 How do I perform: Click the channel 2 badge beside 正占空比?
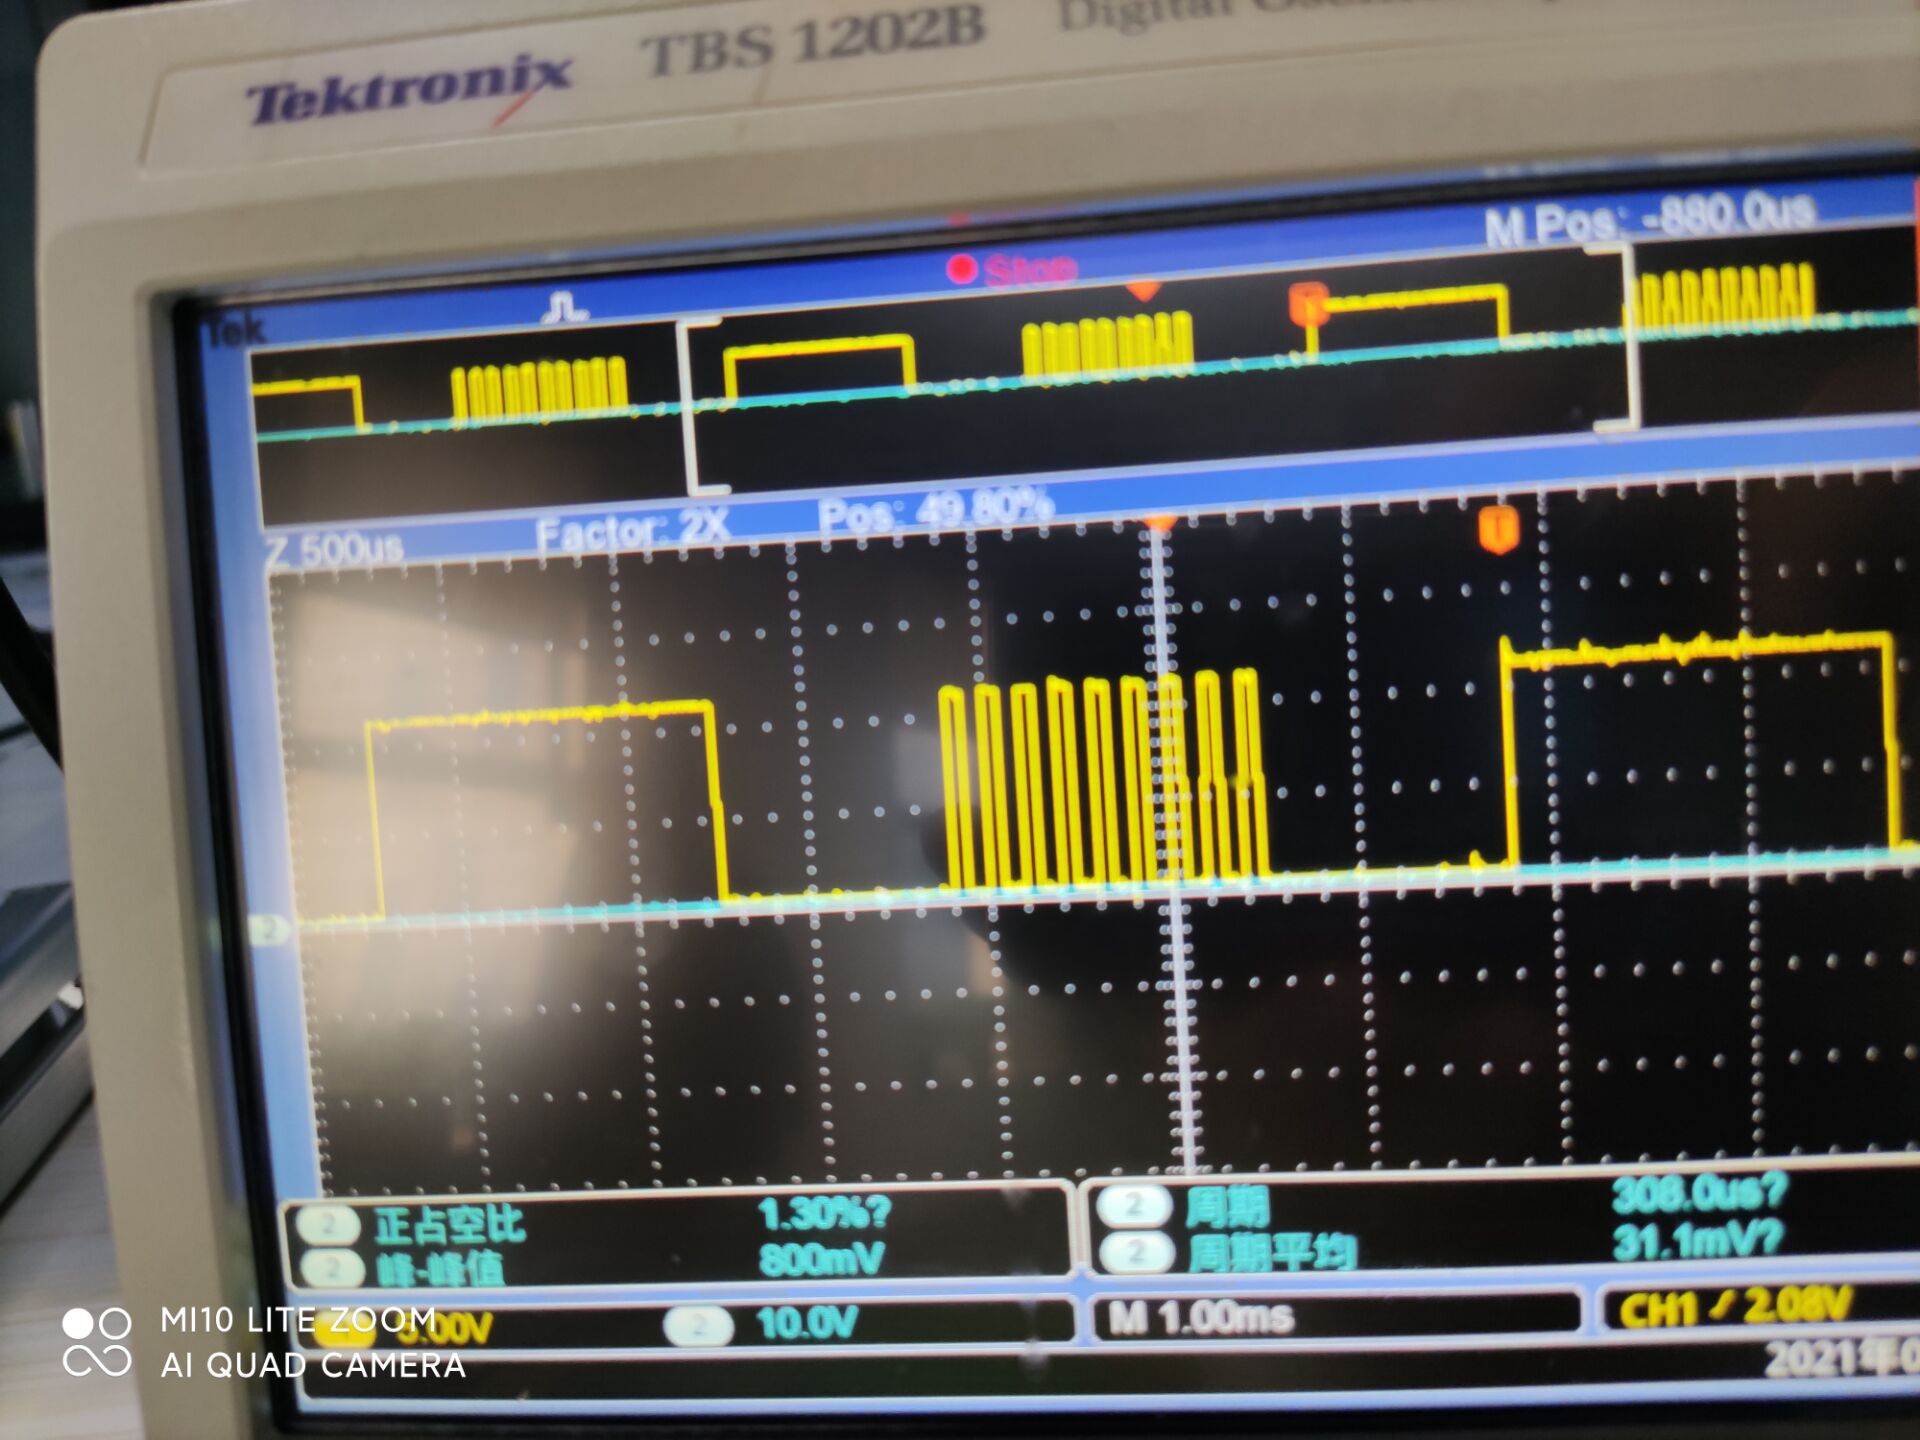[327, 1224]
